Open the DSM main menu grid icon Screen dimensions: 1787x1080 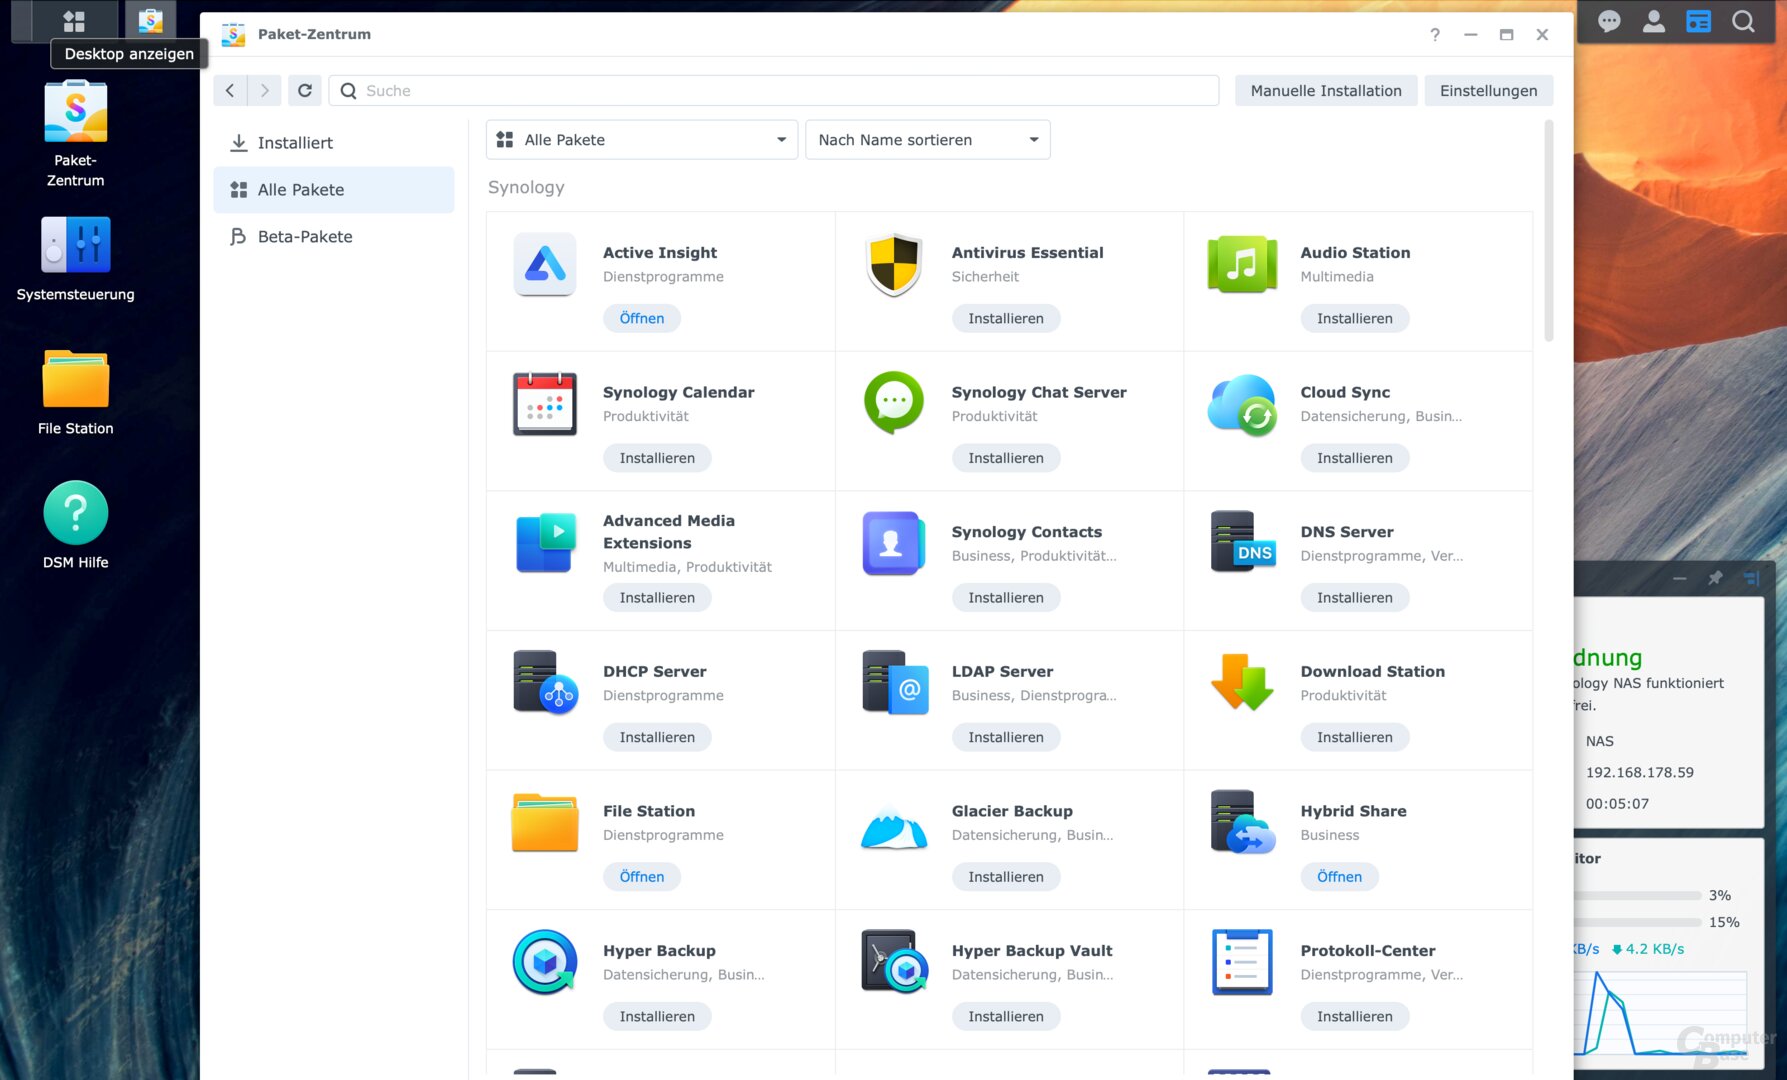[73, 20]
